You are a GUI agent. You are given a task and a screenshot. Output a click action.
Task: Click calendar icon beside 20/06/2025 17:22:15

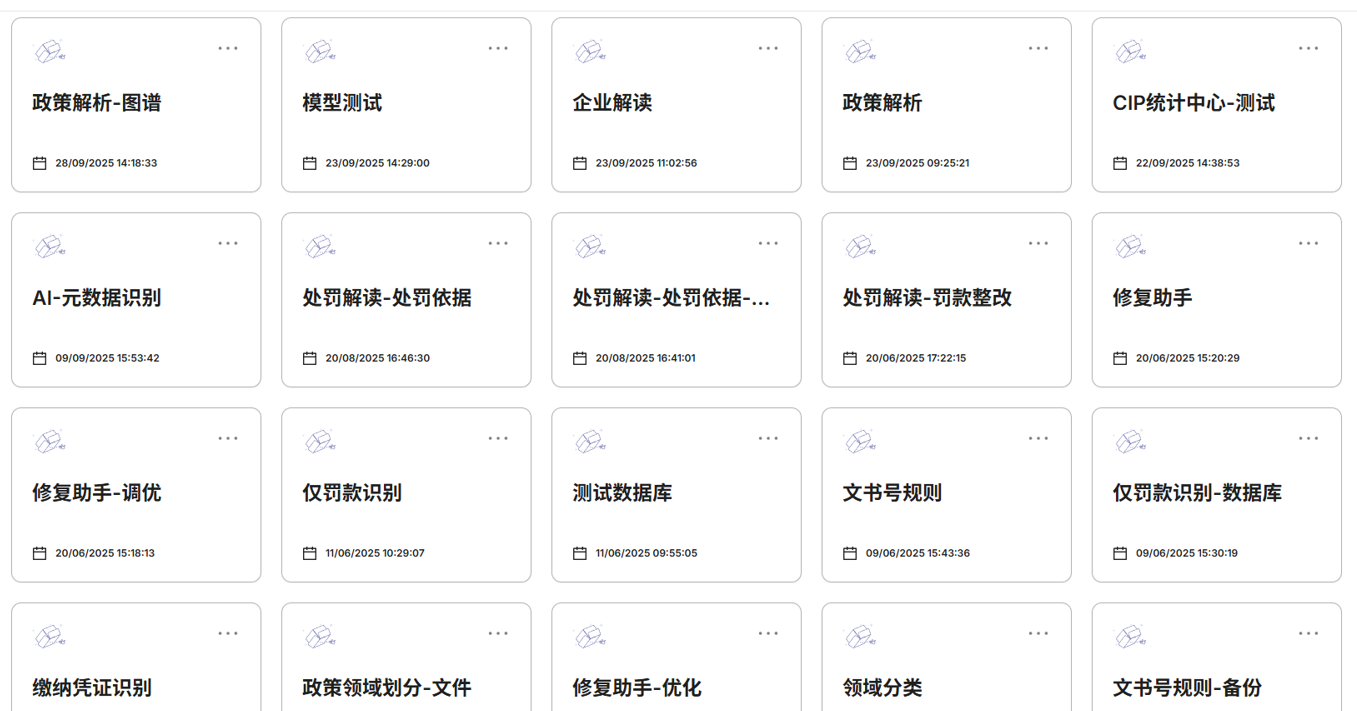click(850, 358)
